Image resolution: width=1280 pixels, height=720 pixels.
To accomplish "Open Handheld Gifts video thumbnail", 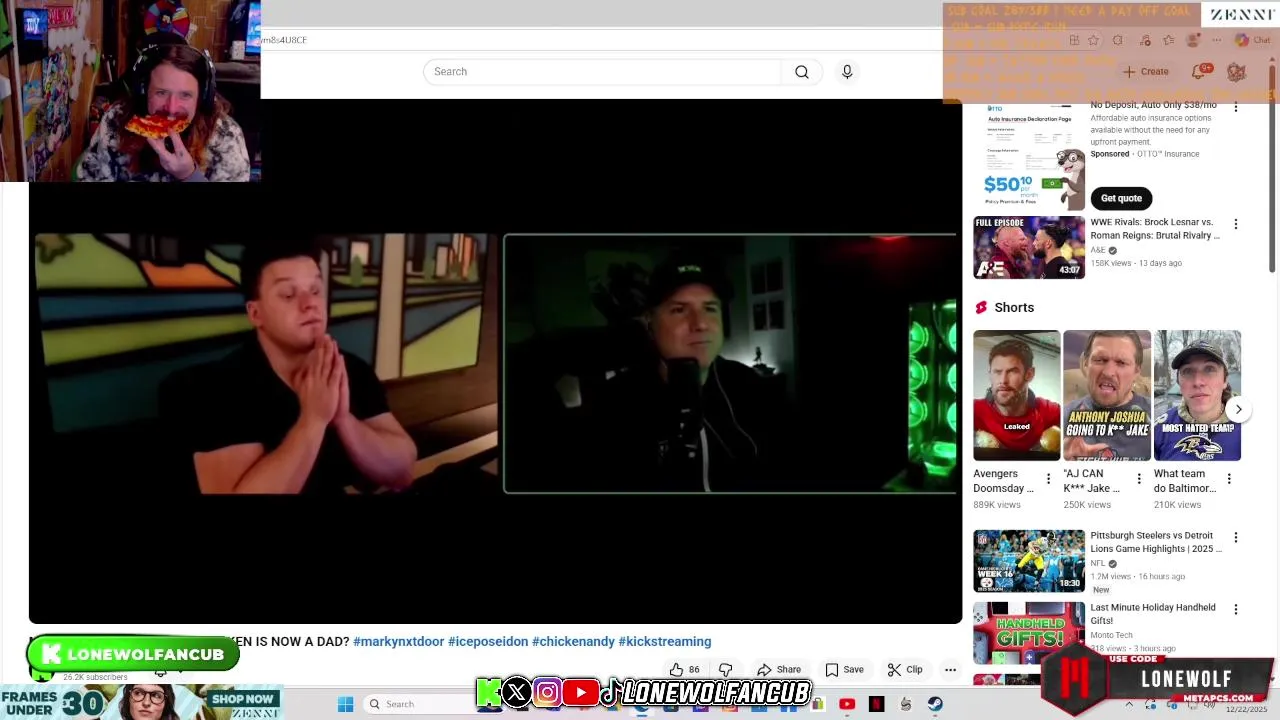I will (1029, 633).
